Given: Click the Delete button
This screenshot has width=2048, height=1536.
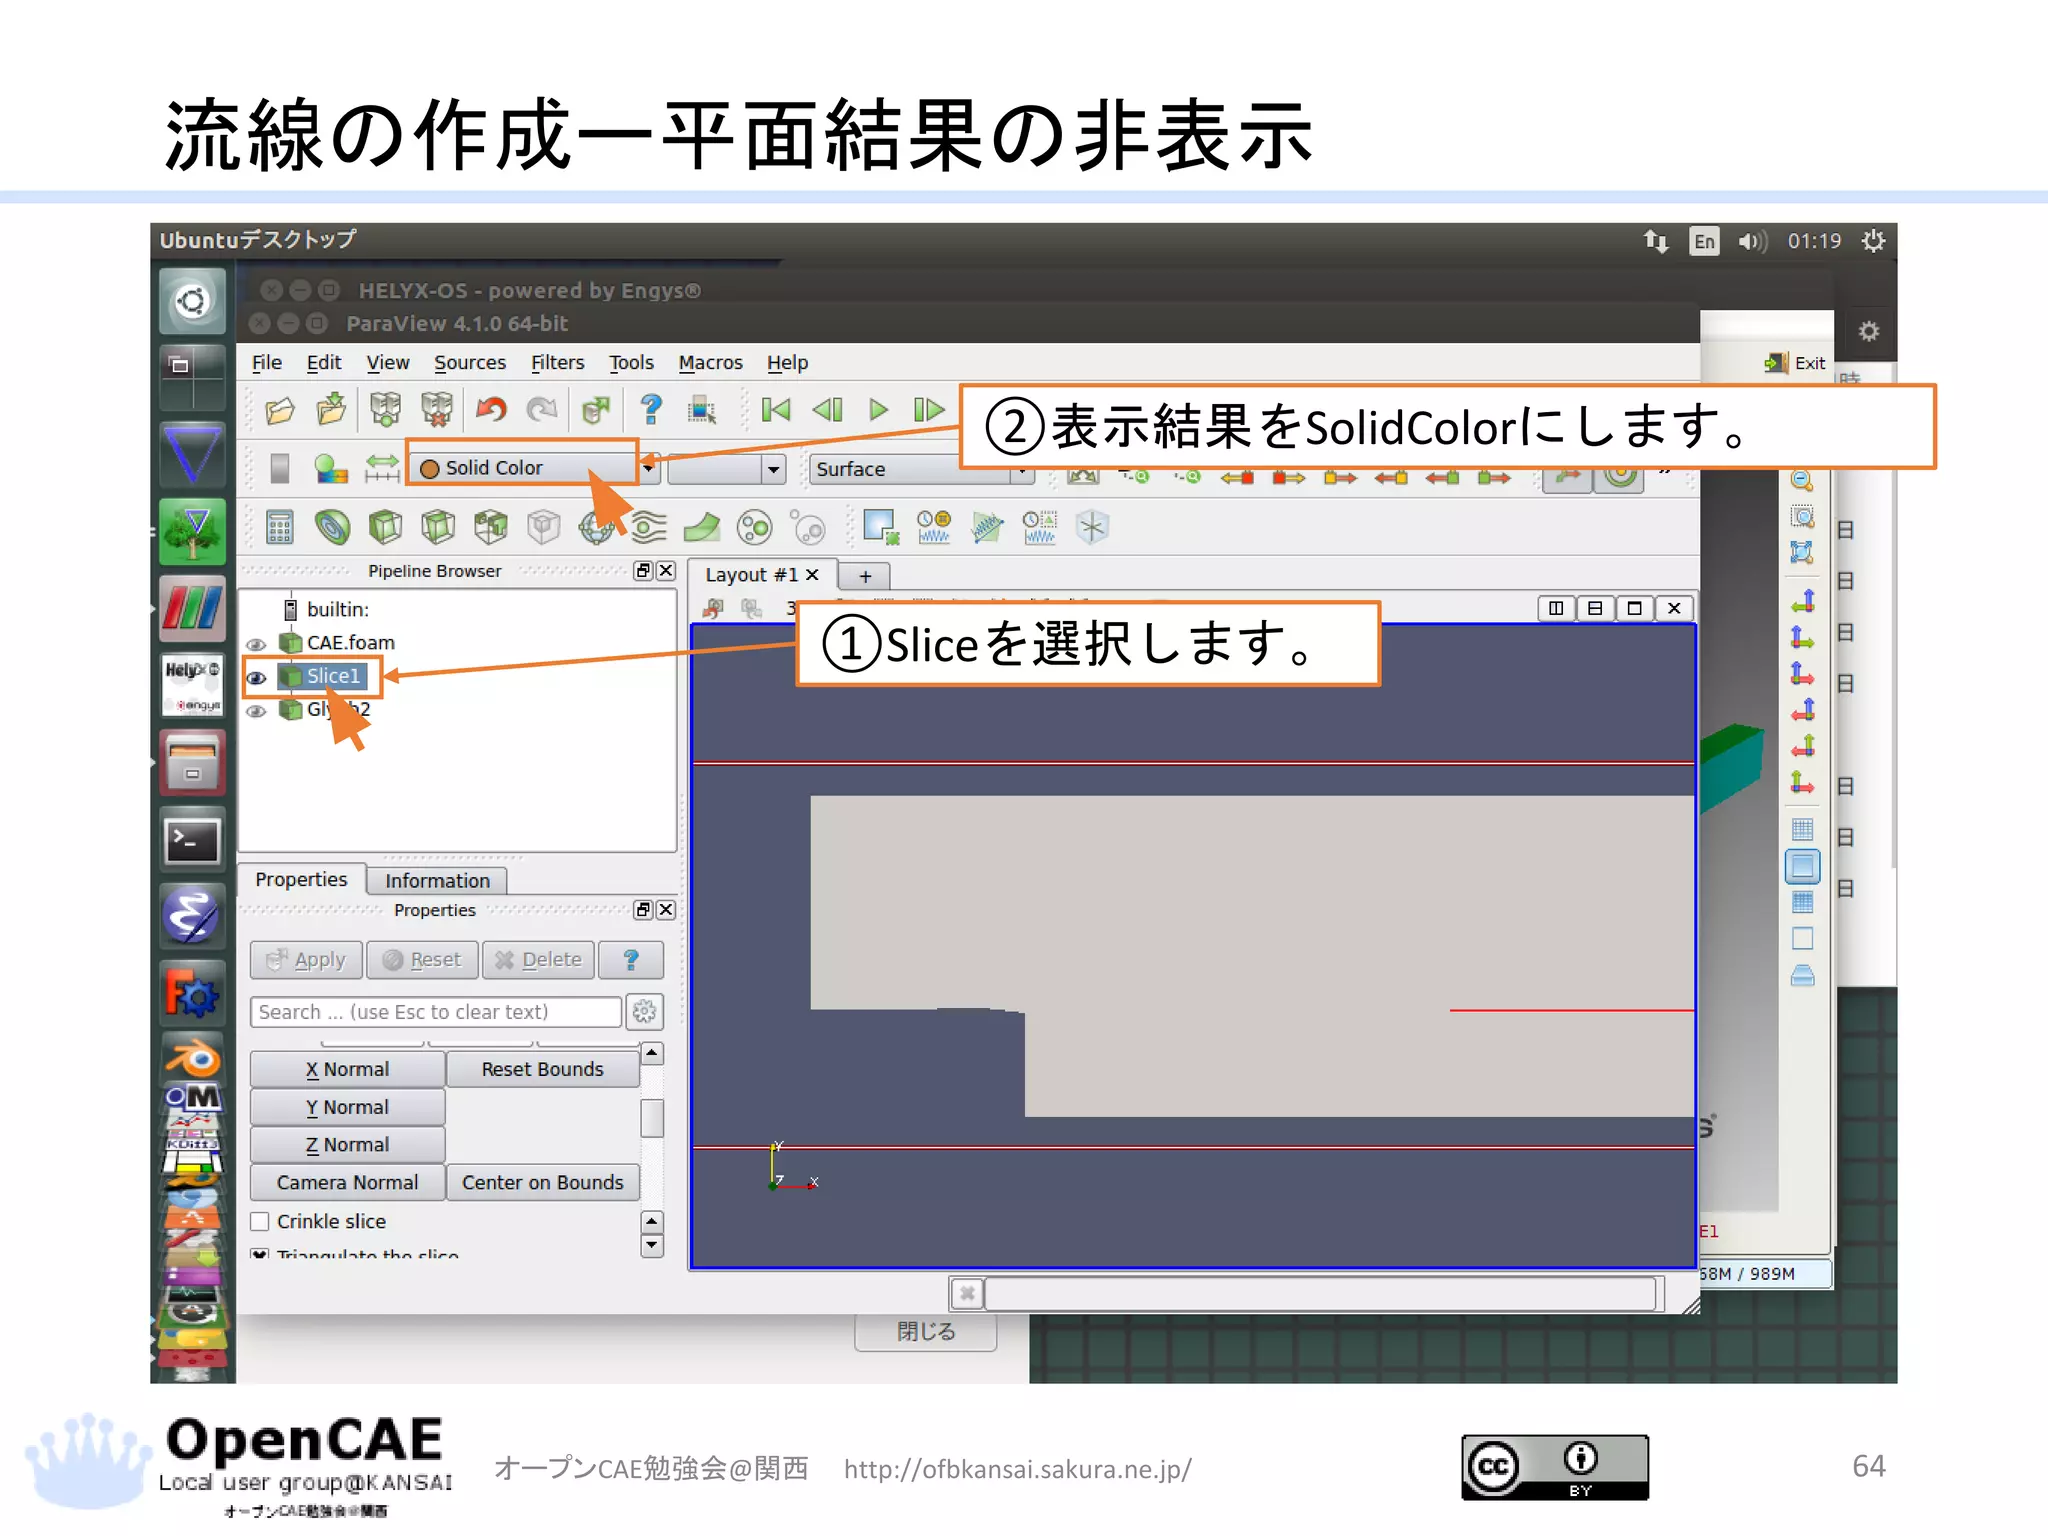Looking at the screenshot, I should (x=538, y=960).
